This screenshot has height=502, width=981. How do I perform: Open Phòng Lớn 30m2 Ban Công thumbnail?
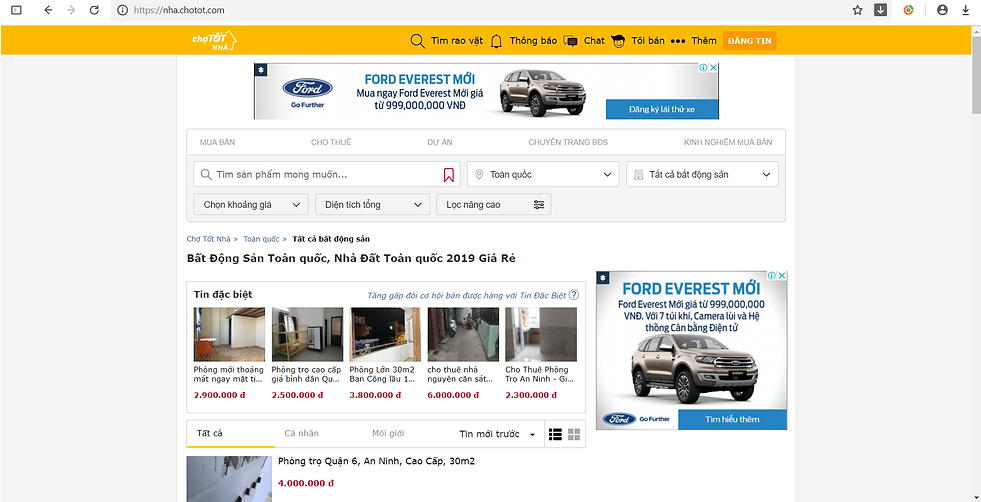pos(385,334)
